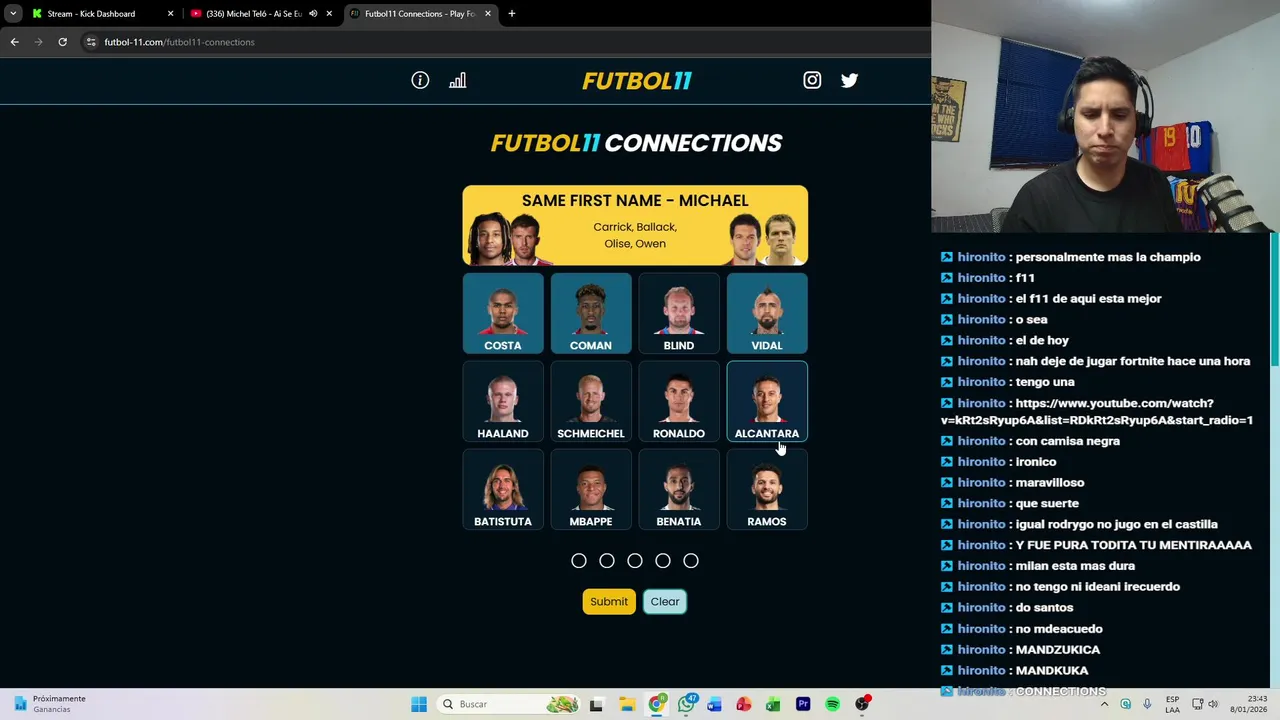Select the BENATIA player card

[679, 489]
